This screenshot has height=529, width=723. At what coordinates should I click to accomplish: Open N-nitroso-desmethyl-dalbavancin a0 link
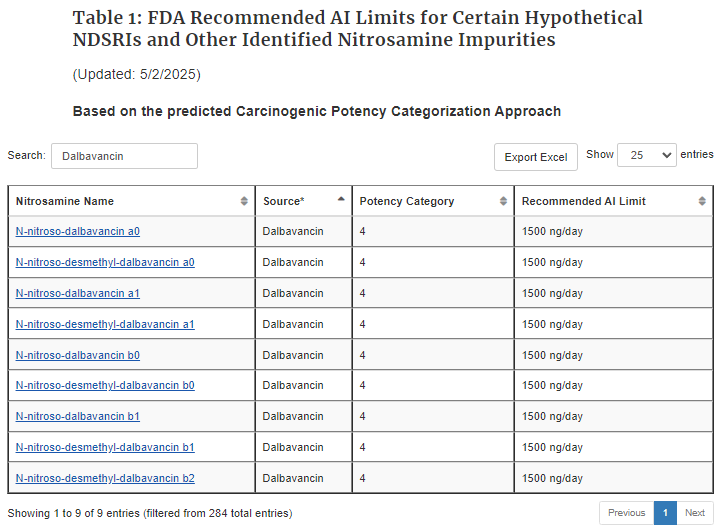(x=105, y=262)
